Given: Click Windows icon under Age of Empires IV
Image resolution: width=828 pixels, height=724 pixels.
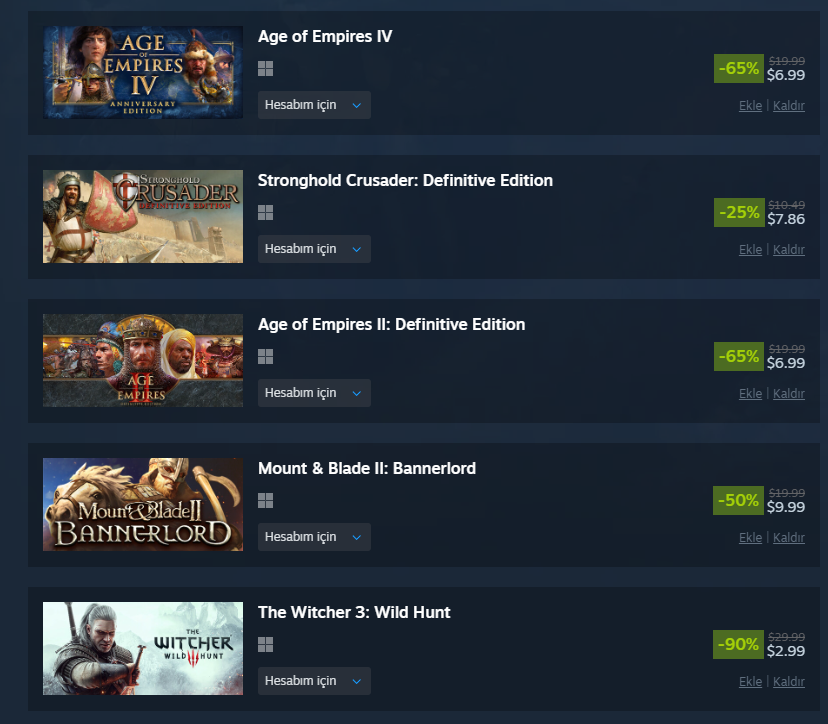Looking at the screenshot, I should click(265, 69).
